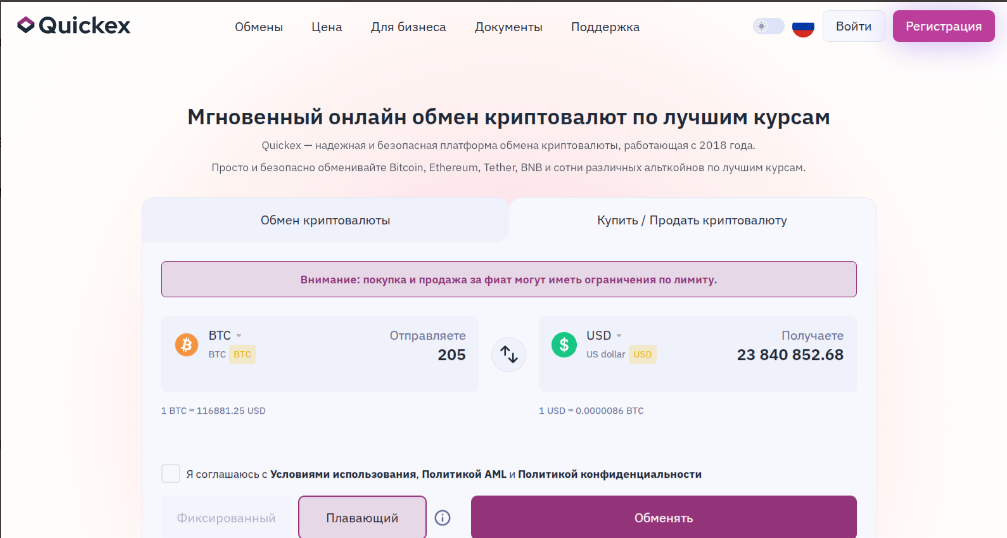
Task: Click the Получаете label
Action: tap(812, 336)
